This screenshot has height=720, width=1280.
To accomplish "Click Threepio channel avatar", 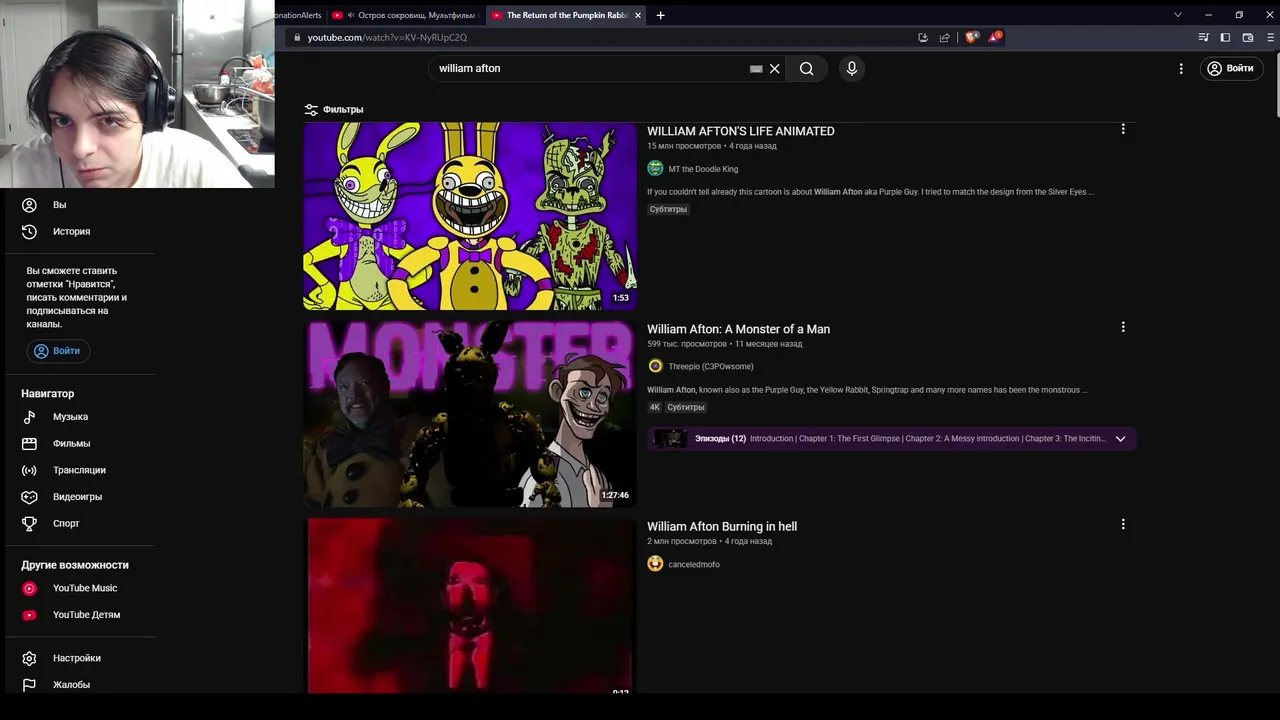I will pyautogui.click(x=655, y=366).
